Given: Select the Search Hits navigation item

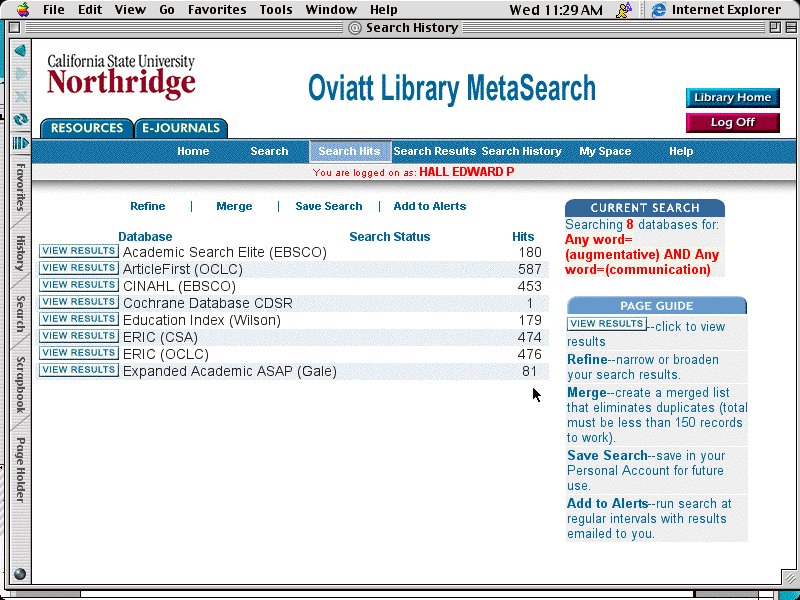Looking at the screenshot, I should pyautogui.click(x=349, y=151).
